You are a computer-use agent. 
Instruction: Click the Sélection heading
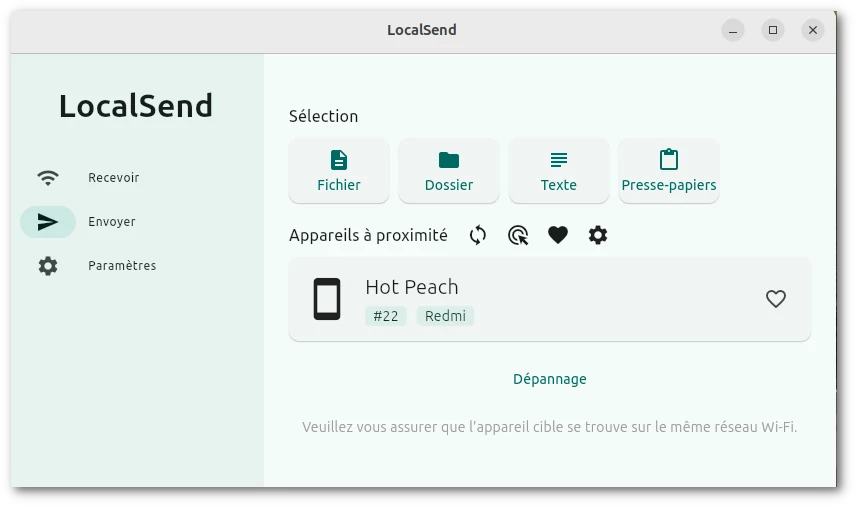pyautogui.click(x=324, y=116)
